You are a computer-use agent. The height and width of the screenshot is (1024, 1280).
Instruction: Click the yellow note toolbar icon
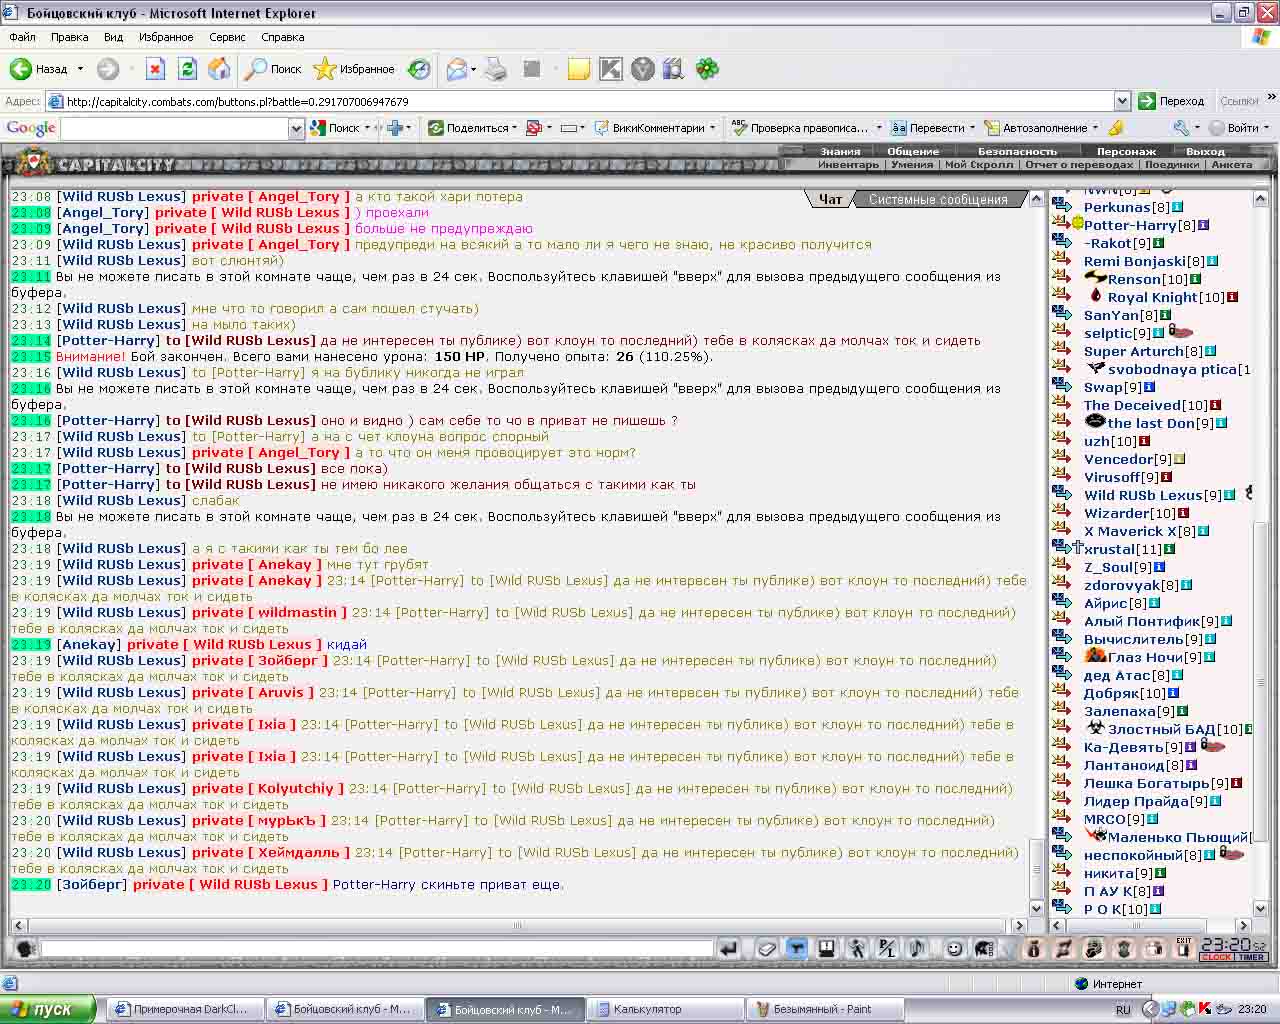coord(579,69)
